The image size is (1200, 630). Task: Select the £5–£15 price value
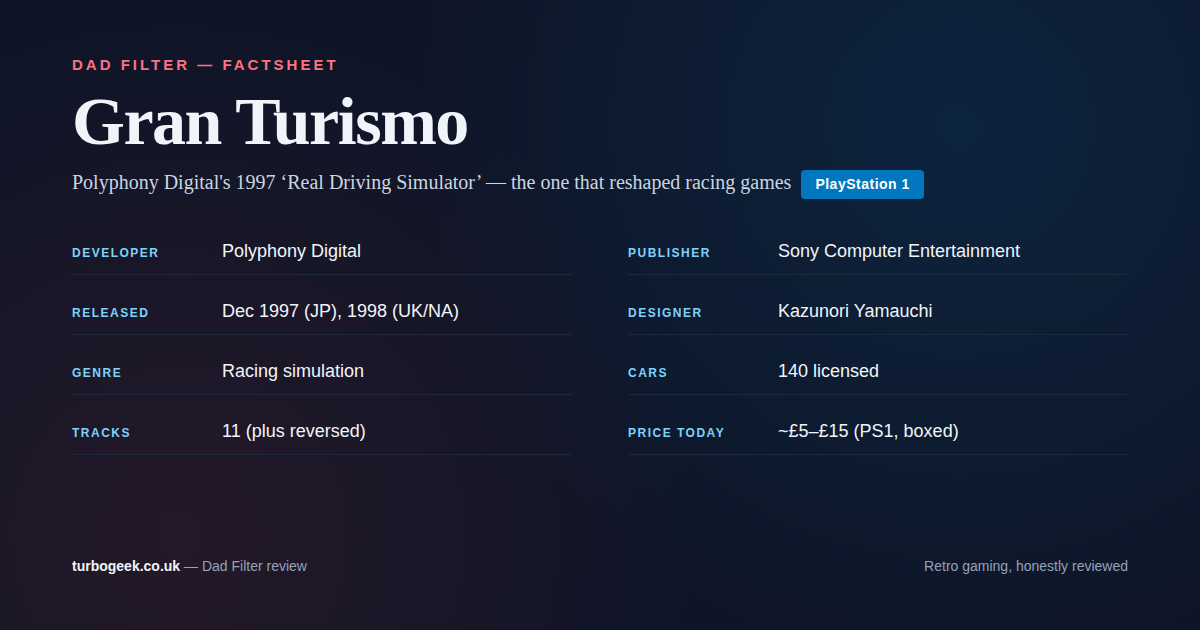pyautogui.click(x=867, y=431)
